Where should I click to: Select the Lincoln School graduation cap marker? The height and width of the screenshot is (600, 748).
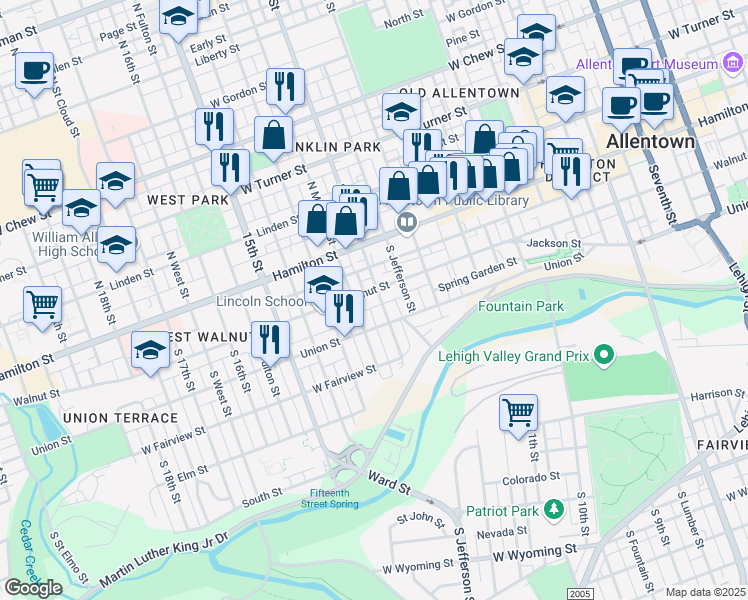pyautogui.click(x=324, y=286)
